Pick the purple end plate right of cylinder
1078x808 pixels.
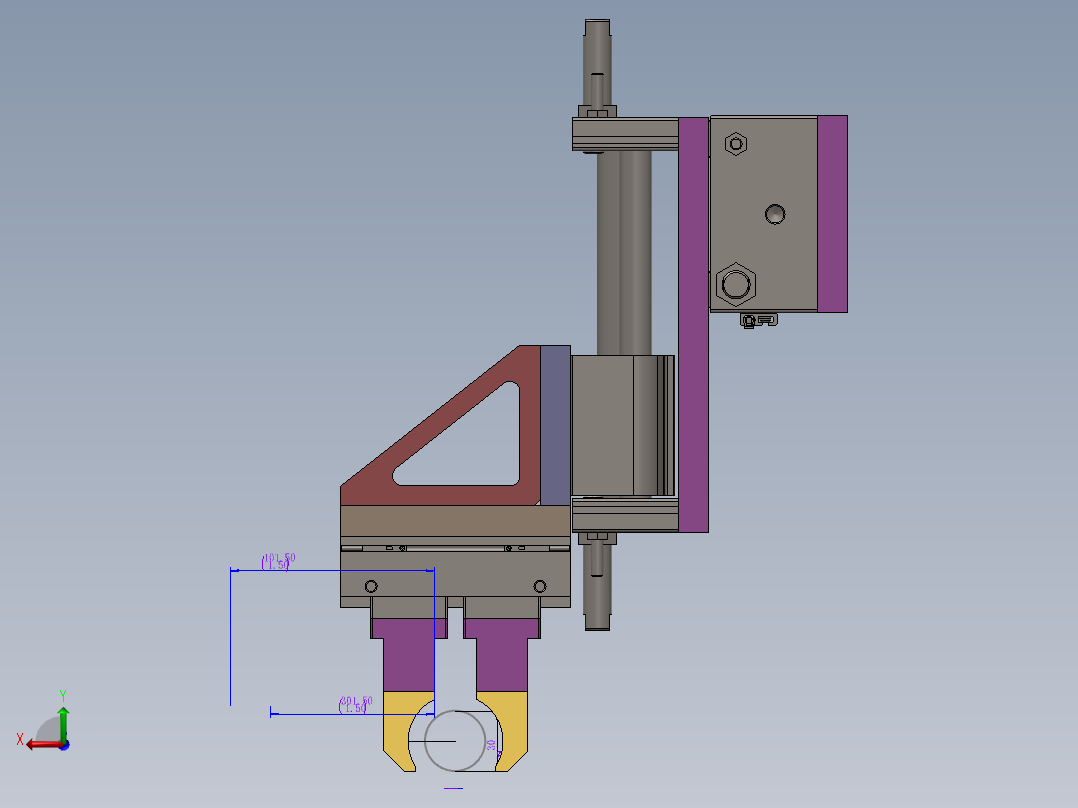point(832,214)
